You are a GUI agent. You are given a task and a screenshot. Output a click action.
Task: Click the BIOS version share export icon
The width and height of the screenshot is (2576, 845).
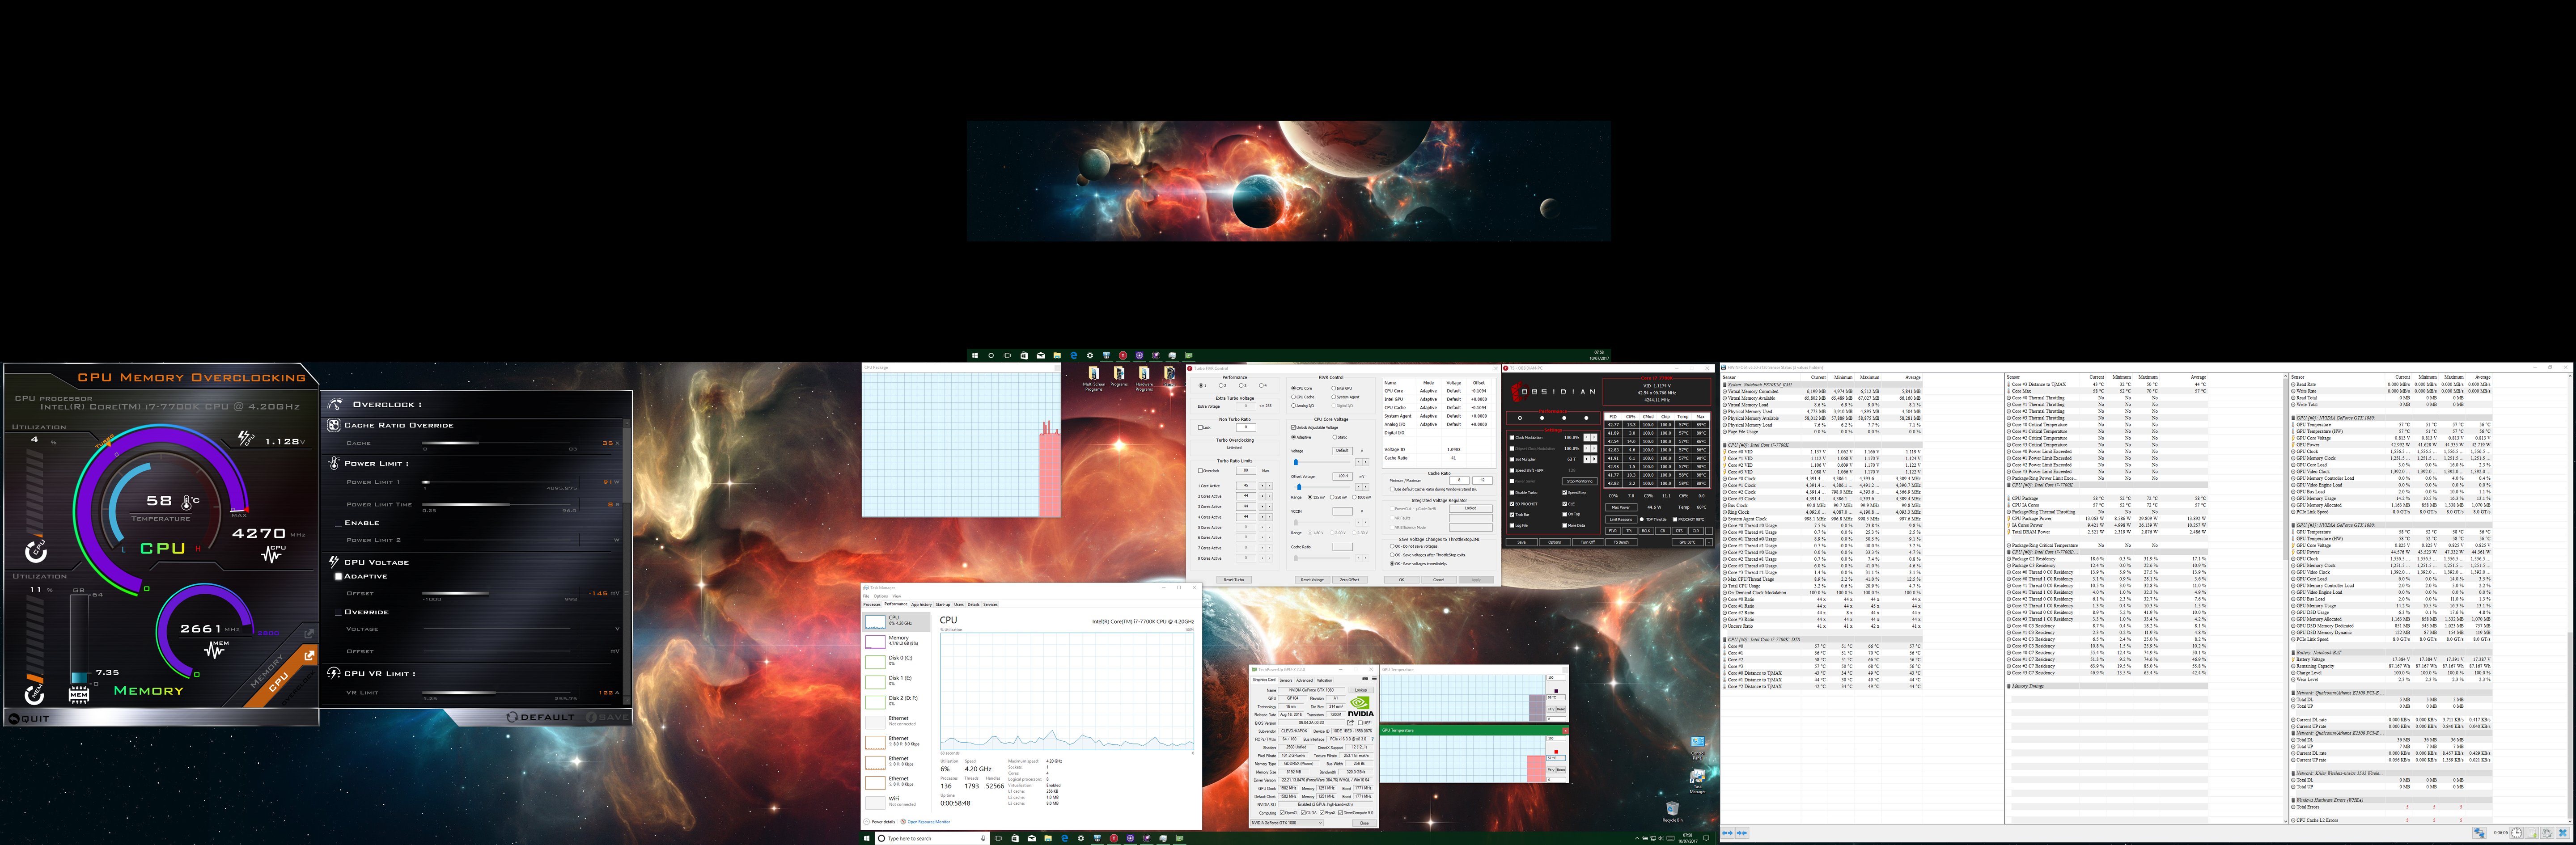1351,723
